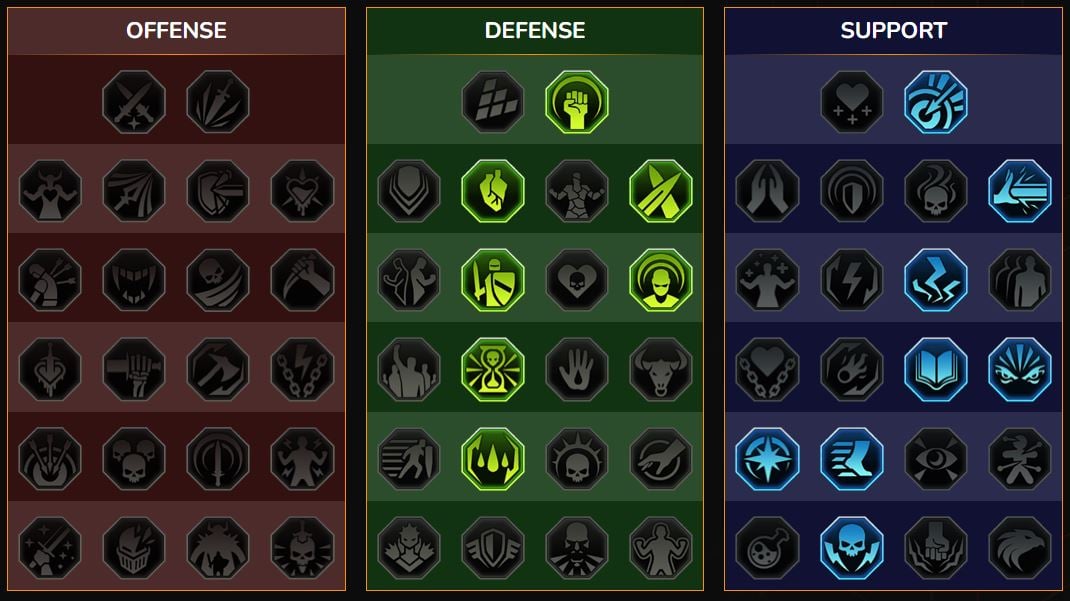Click the axe Offense mastery icon
1070x601 pixels.
(x=218, y=369)
